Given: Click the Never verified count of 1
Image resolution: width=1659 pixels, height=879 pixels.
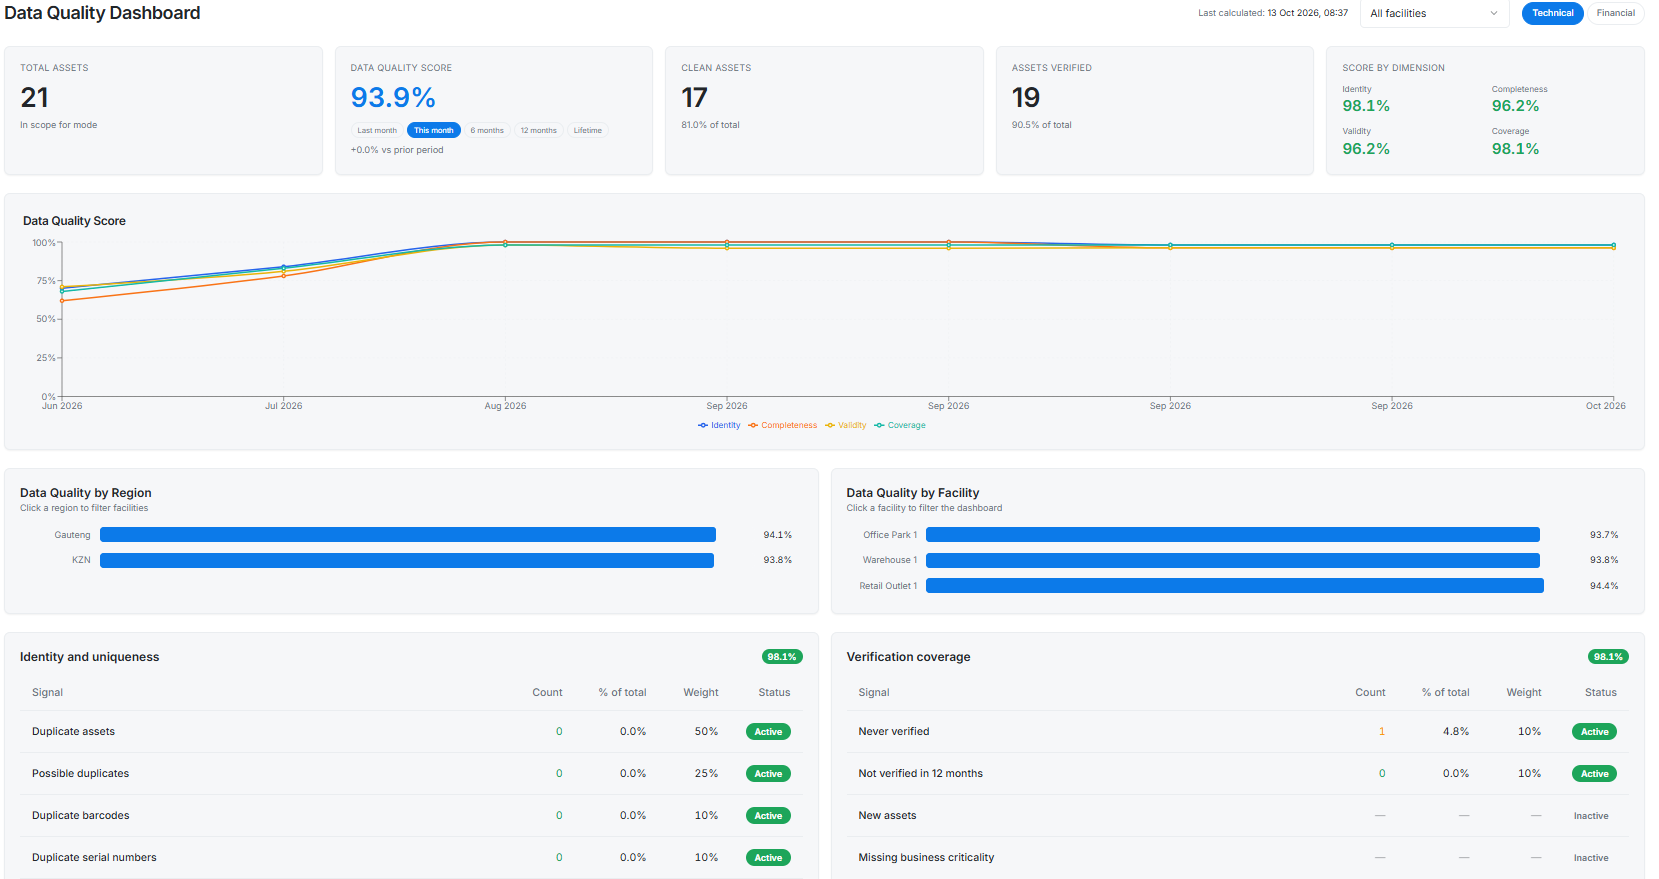Looking at the screenshot, I should point(1382,732).
